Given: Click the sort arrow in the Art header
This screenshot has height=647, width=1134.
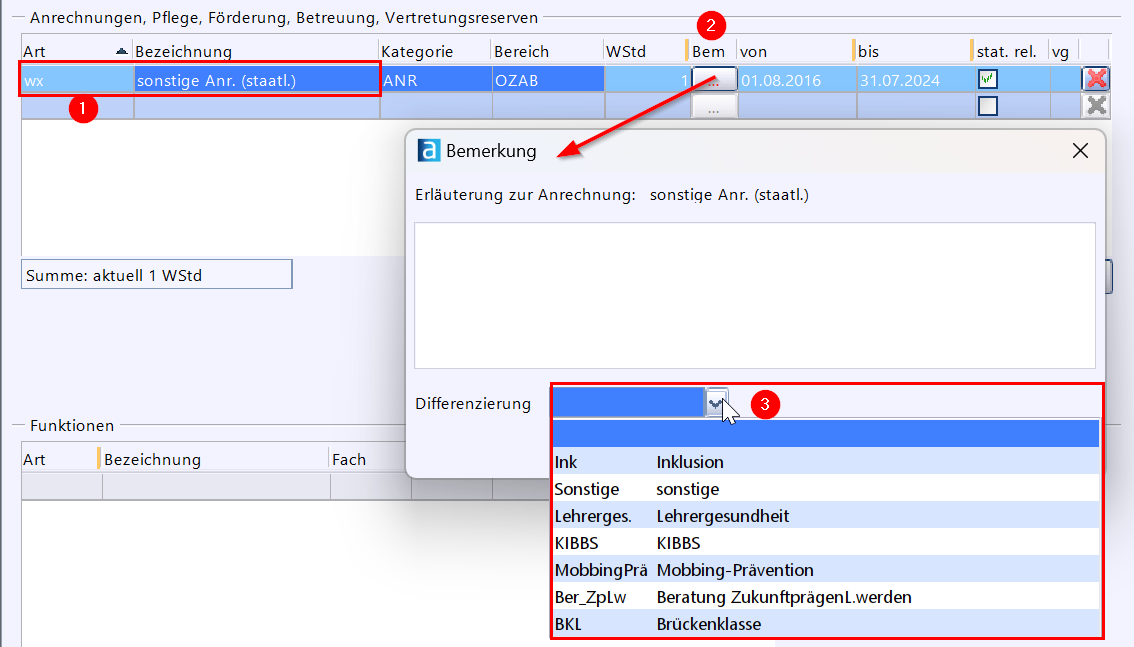Looking at the screenshot, I should tap(122, 51).
